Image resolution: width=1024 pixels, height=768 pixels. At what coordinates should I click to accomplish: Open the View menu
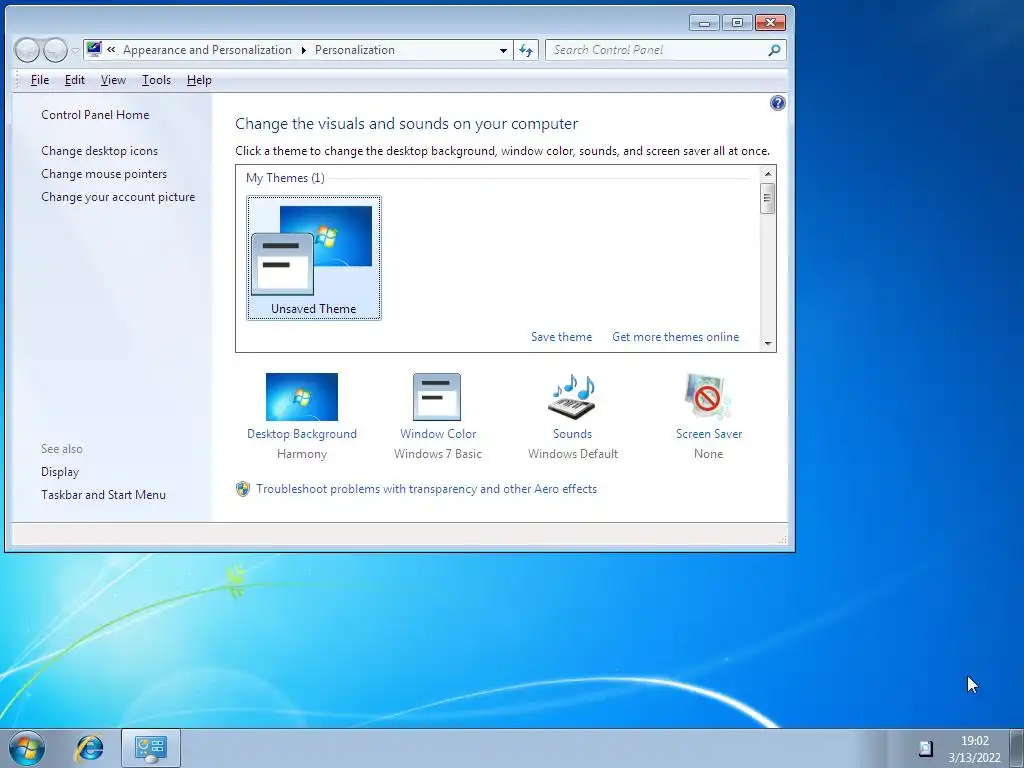[x=113, y=80]
